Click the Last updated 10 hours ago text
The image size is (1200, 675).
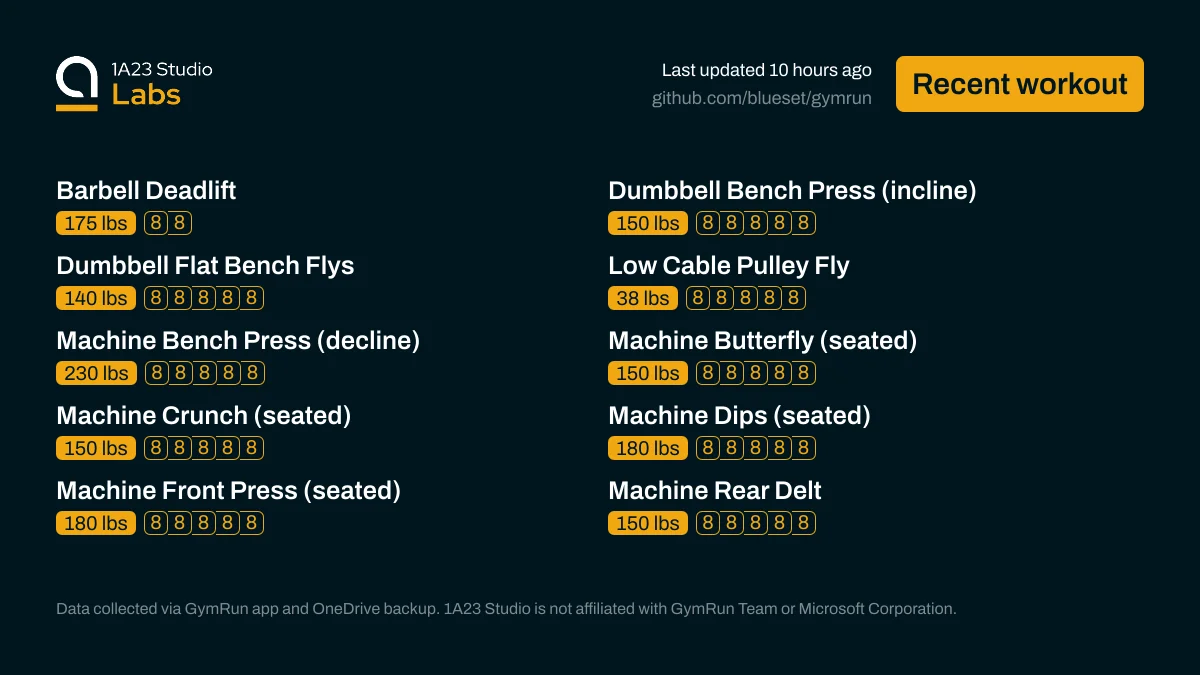766,70
